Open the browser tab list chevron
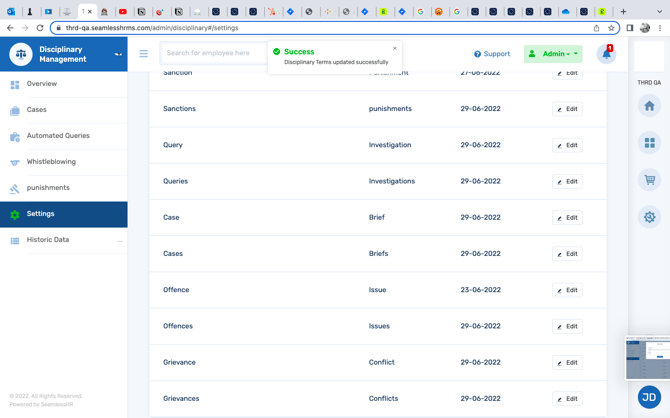 (x=659, y=12)
